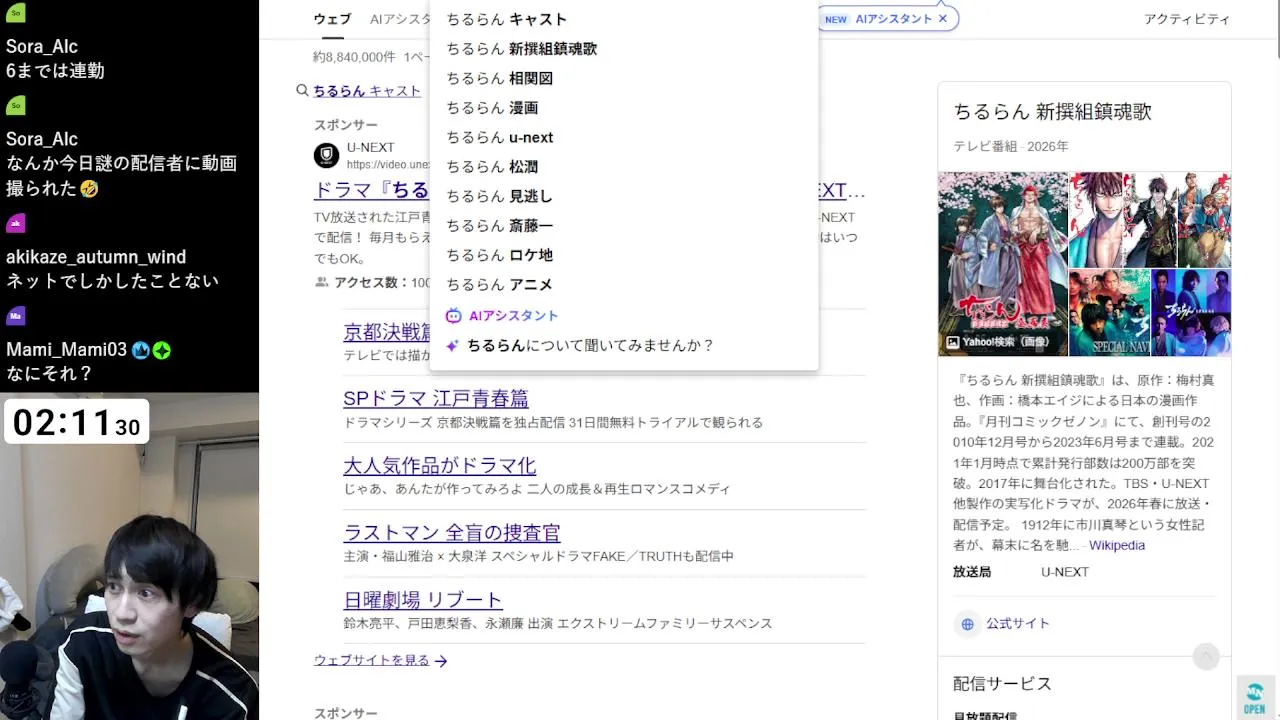Click the magnifier icon beside ちるらん キャスト
Viewport: 1280px width, 720px height.
302,90
